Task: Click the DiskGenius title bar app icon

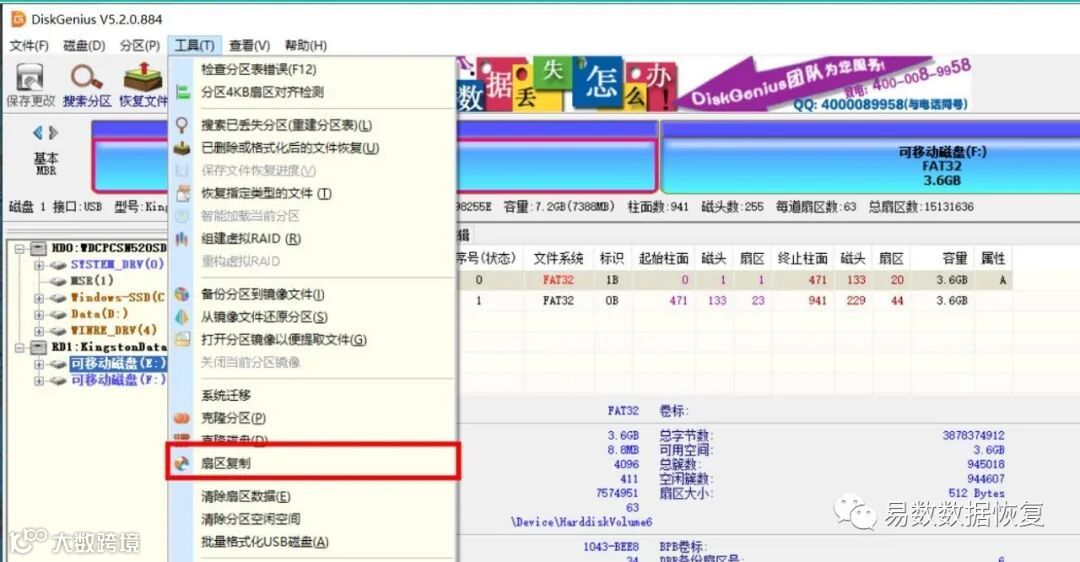Action: pyautogui.click(x=18, y=19)
